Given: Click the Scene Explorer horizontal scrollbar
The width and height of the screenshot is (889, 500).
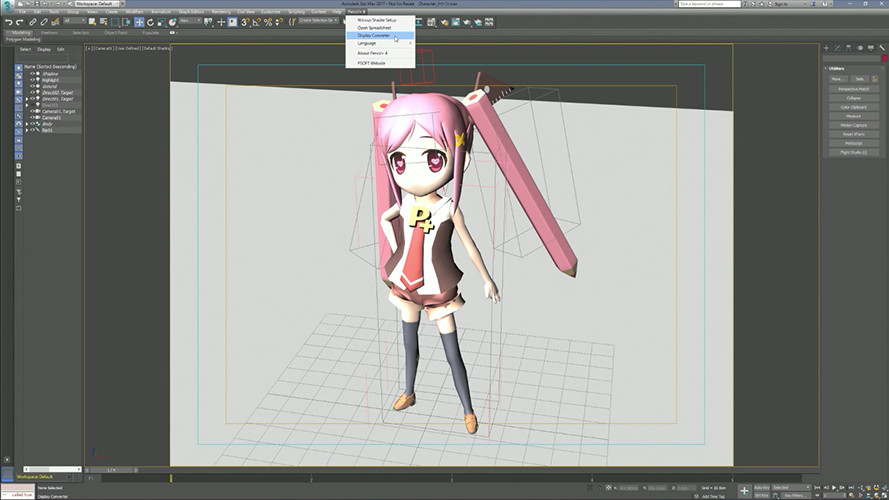Looking at the screenshot, I should [x=52, y=469].
